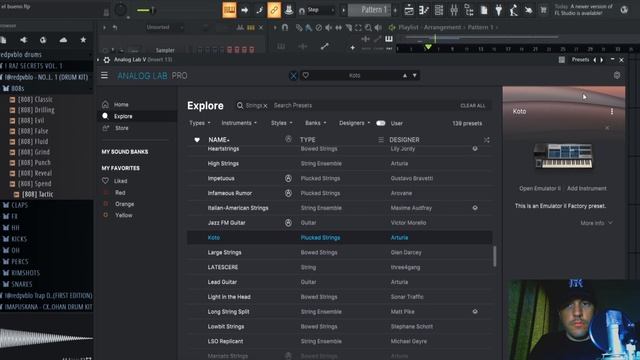The height and width of the screenshot is (360, 640).
Task: Click the plugin wrapper gear icon
Action: 107,60
